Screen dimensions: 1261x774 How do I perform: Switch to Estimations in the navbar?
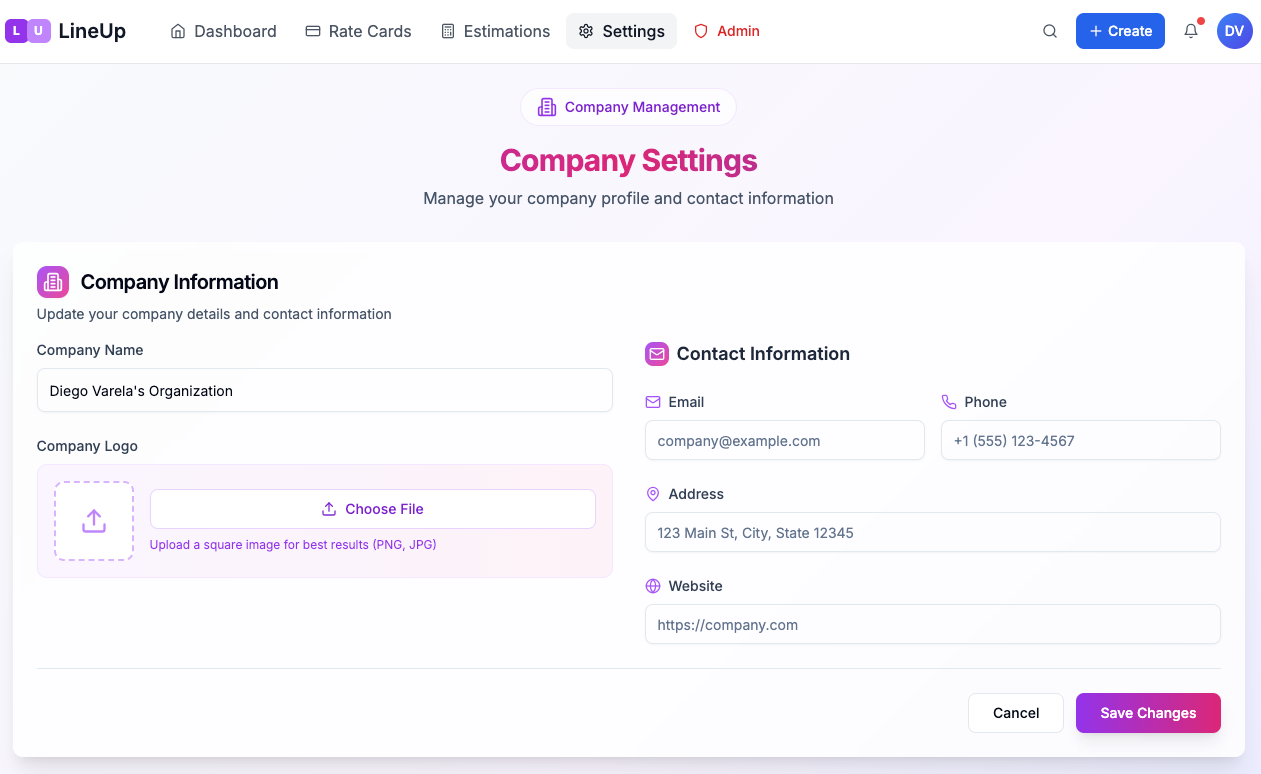495,31
